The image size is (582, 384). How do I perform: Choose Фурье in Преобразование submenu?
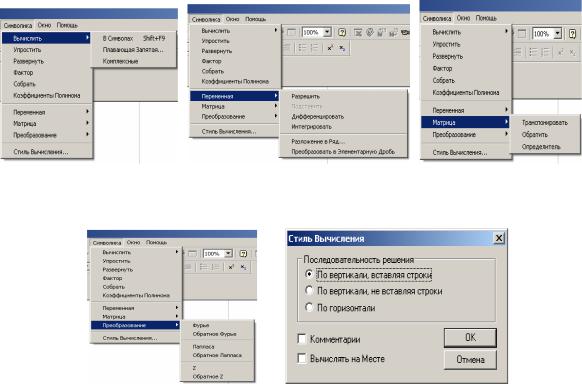(x=217, y=325)
